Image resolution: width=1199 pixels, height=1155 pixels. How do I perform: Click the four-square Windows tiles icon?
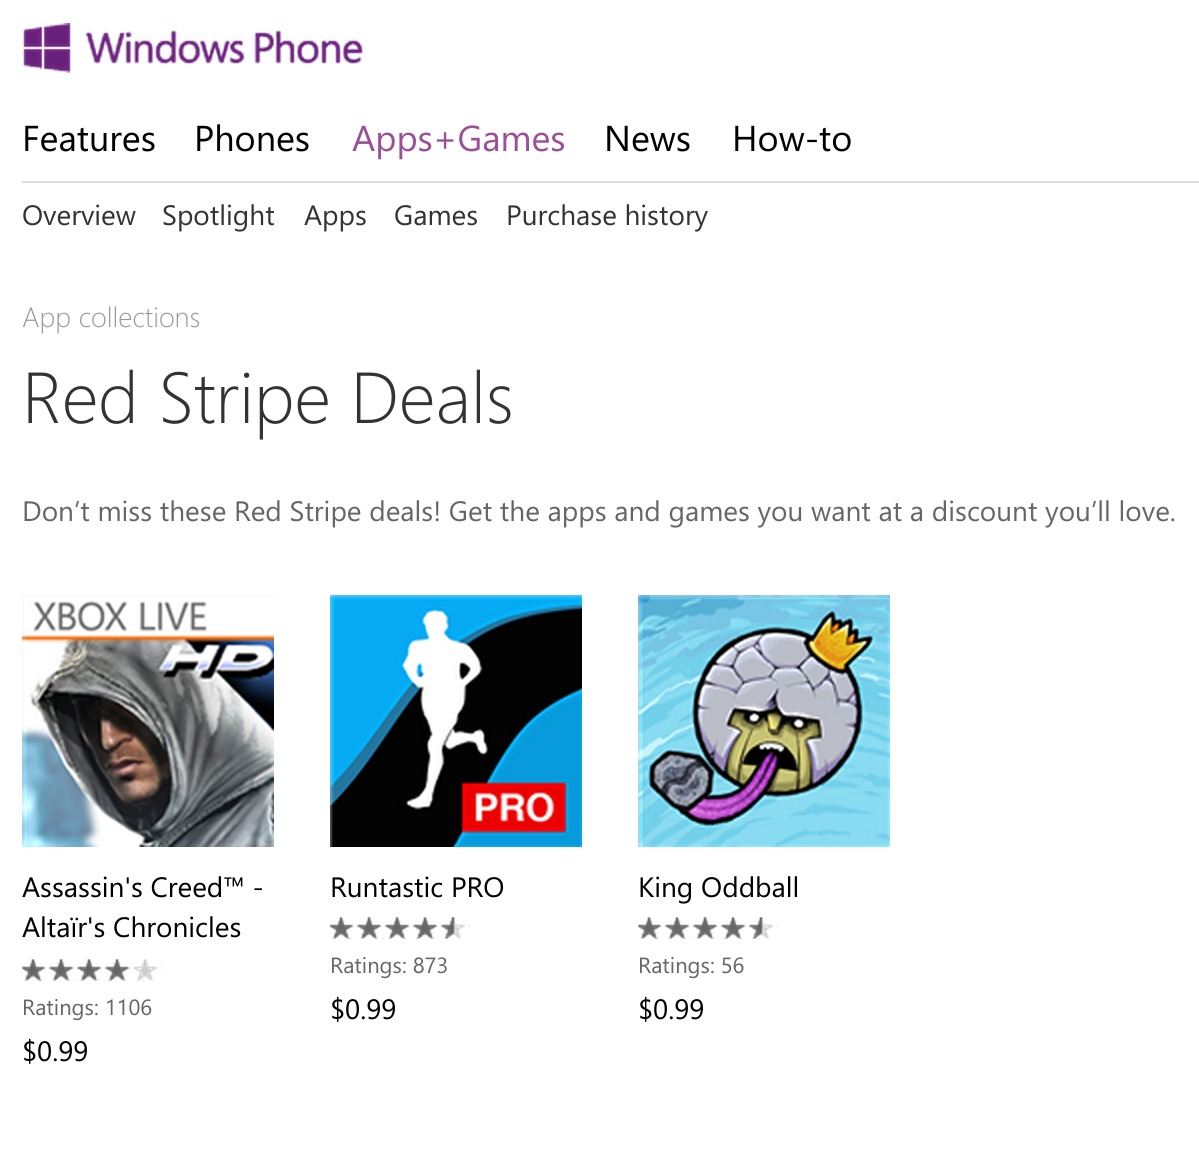(x=47, y=46)
